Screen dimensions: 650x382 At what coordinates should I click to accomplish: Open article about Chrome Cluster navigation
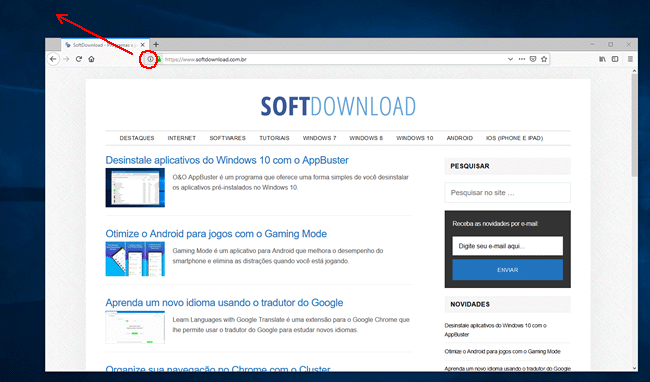[218, 368]
